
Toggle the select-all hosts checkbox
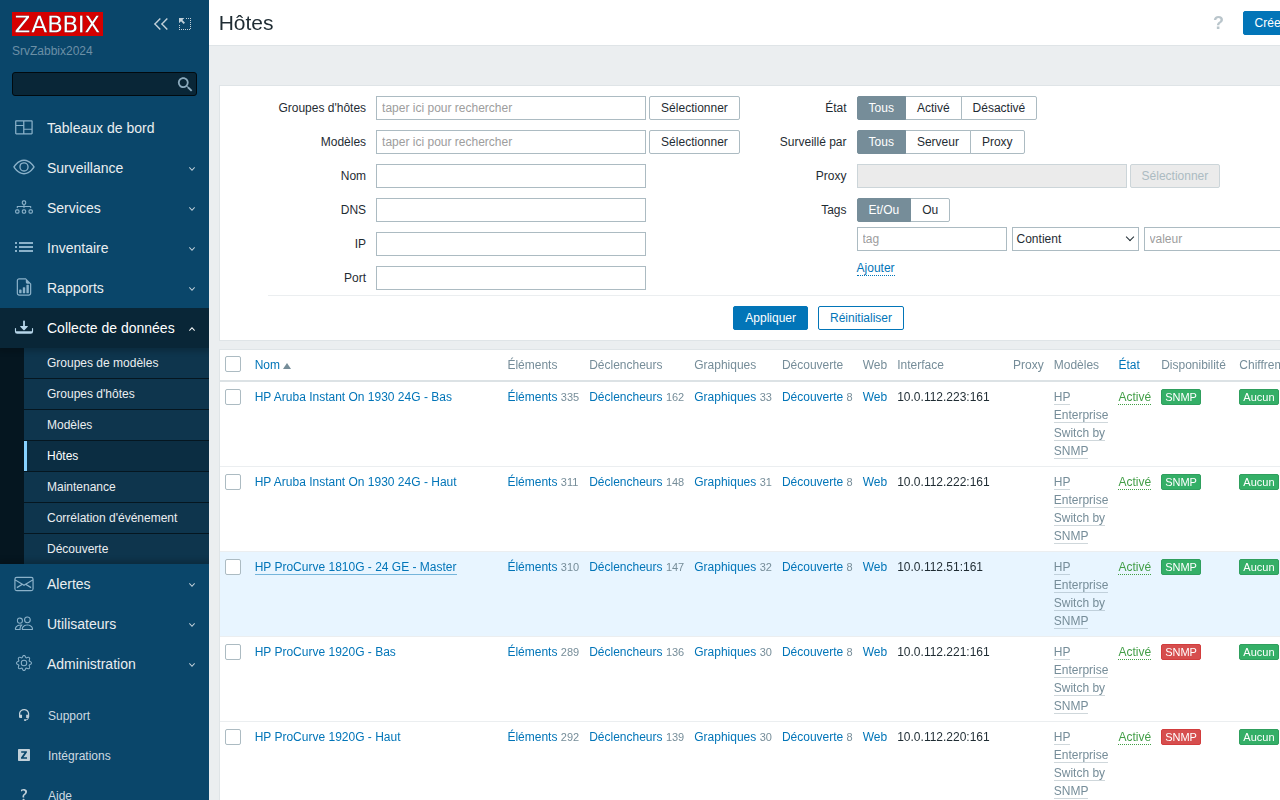[233, 364]
